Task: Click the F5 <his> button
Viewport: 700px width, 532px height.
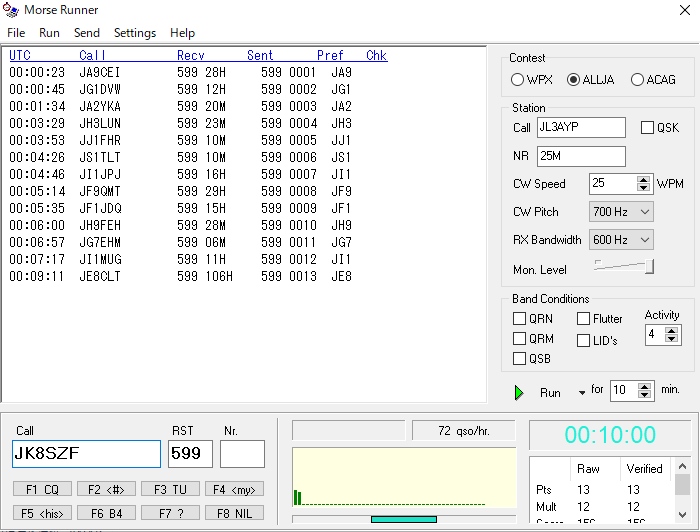Action: click(42, 513)
